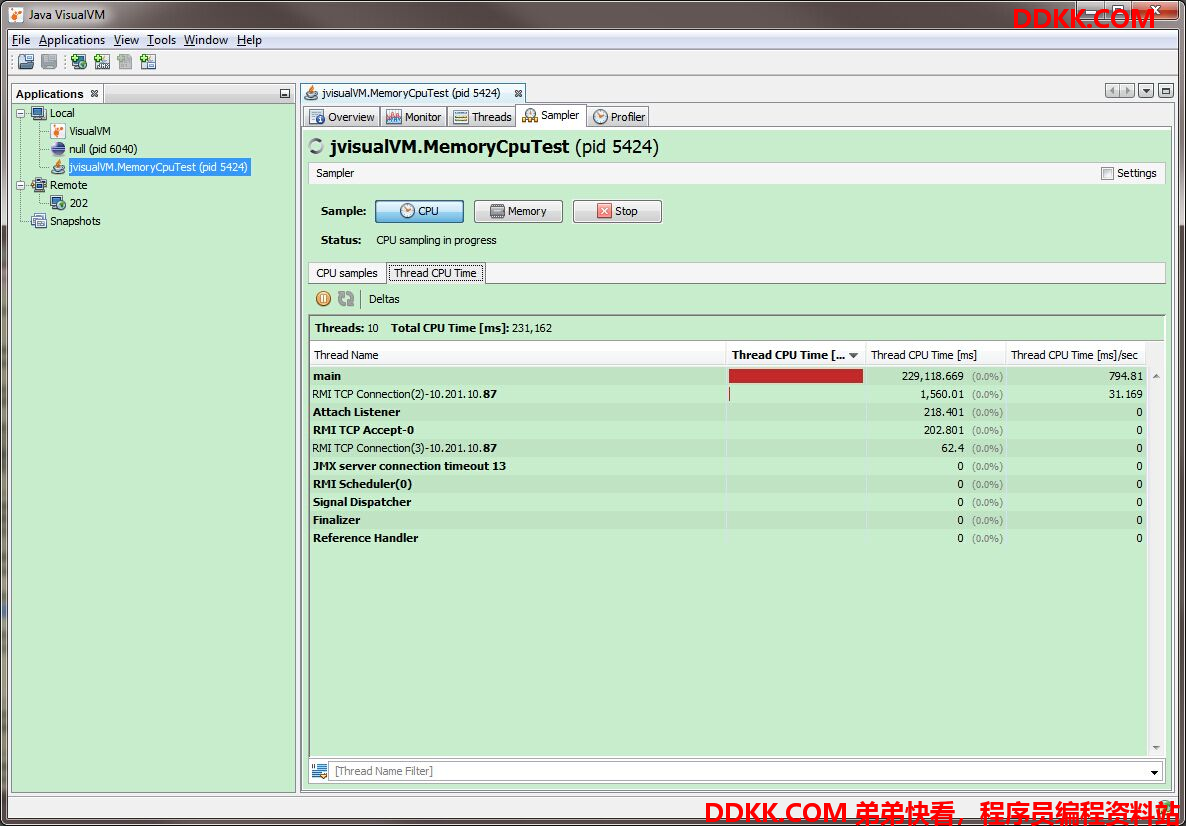Switch to the Monitor tab

click(413, 116)
